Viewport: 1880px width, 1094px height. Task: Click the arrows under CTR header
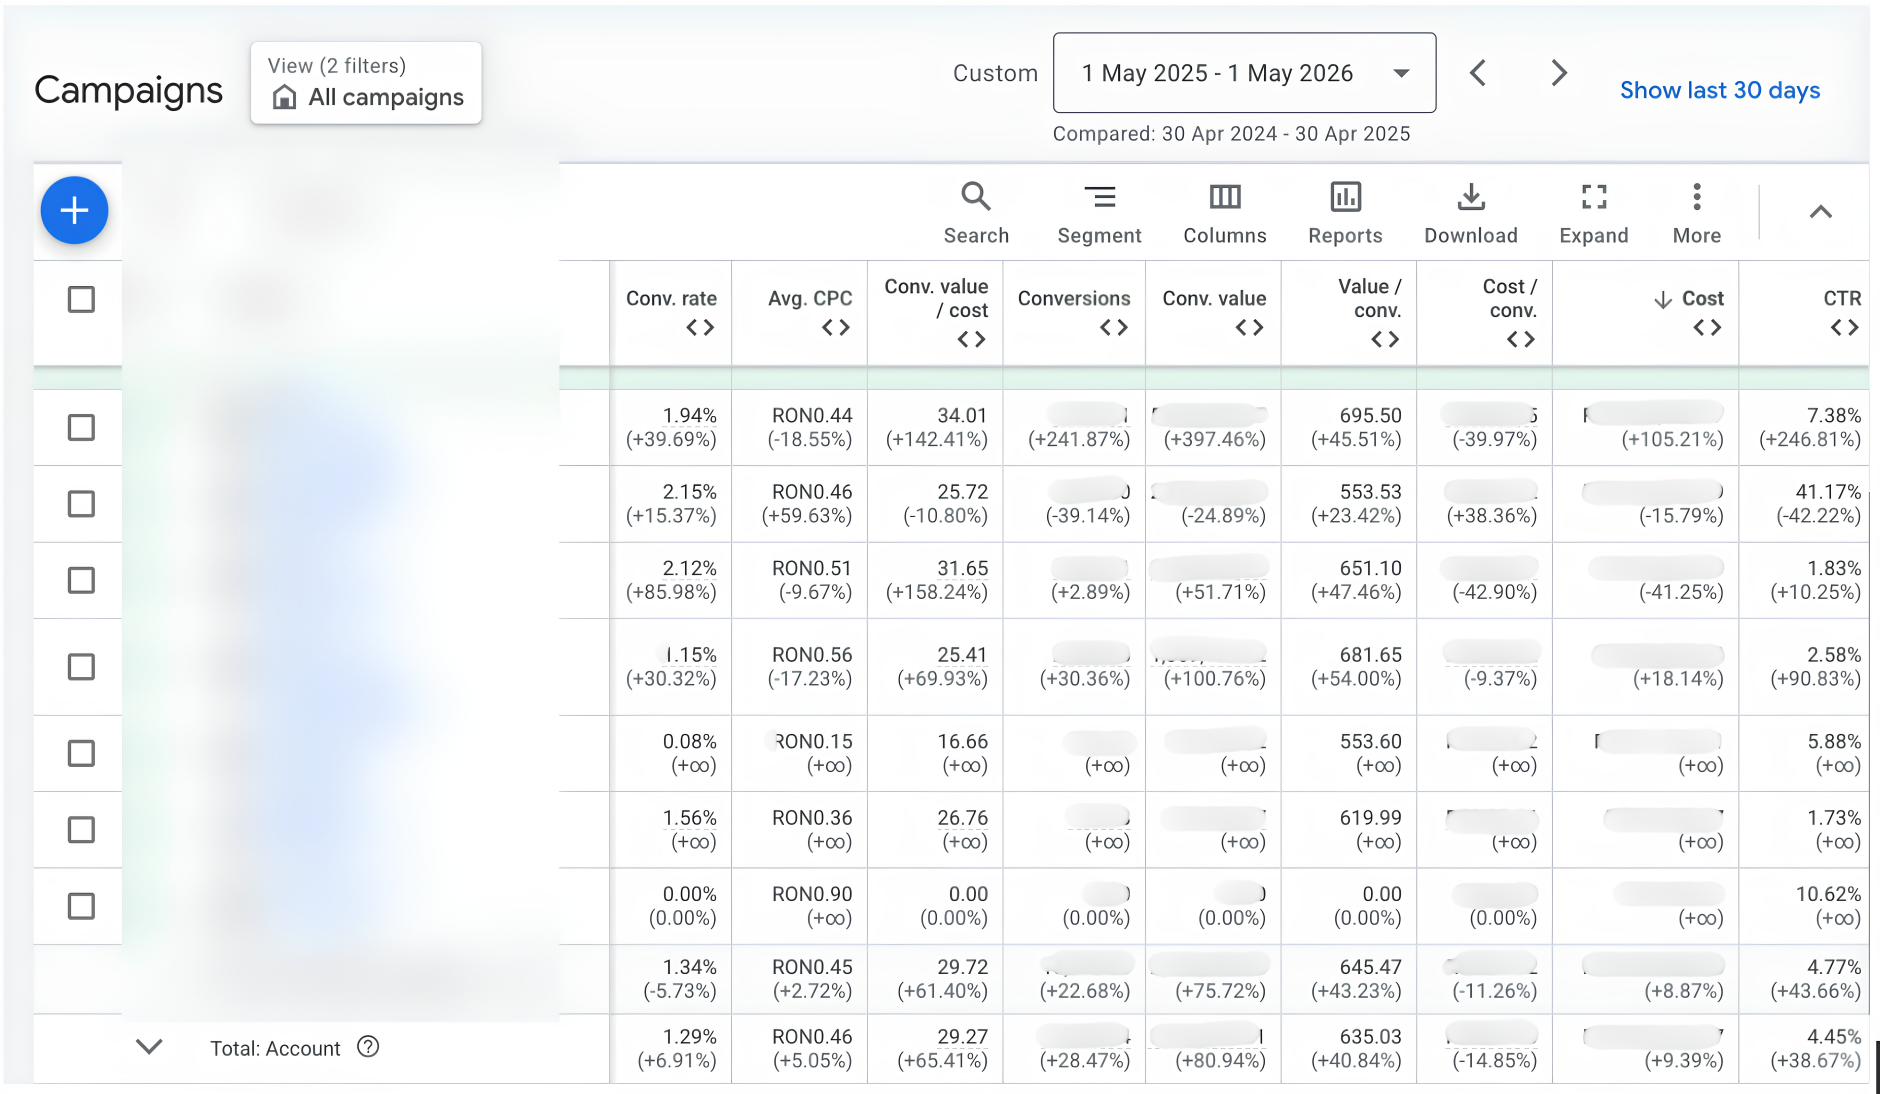1845,328
